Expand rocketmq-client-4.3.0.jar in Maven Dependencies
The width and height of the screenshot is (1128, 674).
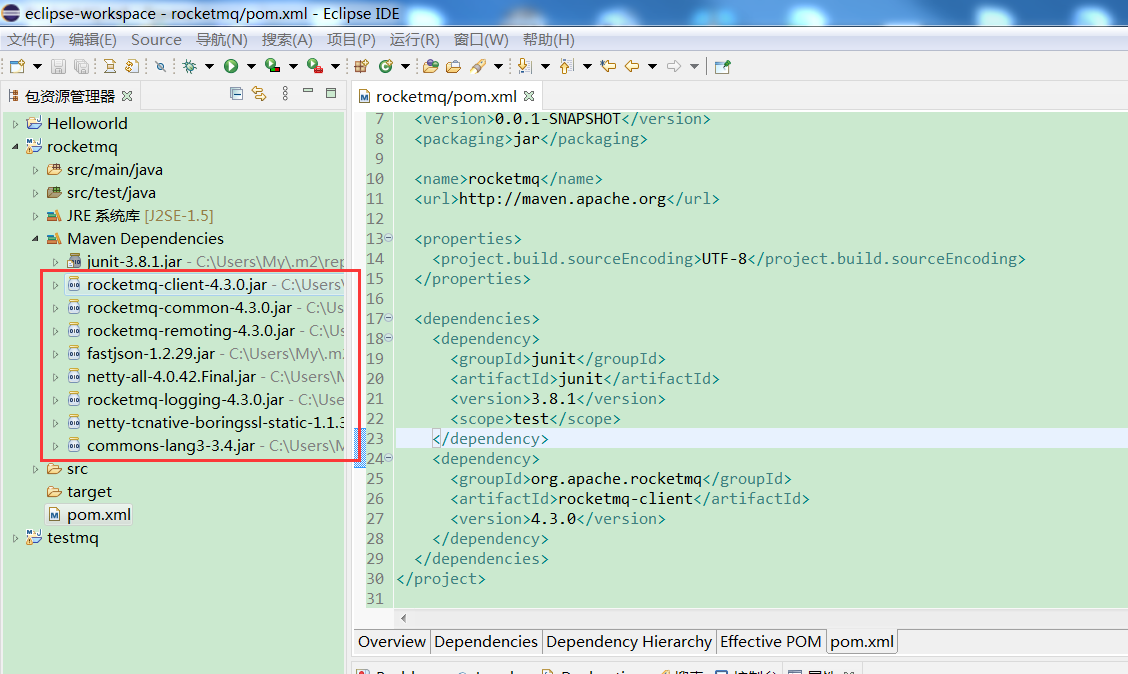pos(56,285)
